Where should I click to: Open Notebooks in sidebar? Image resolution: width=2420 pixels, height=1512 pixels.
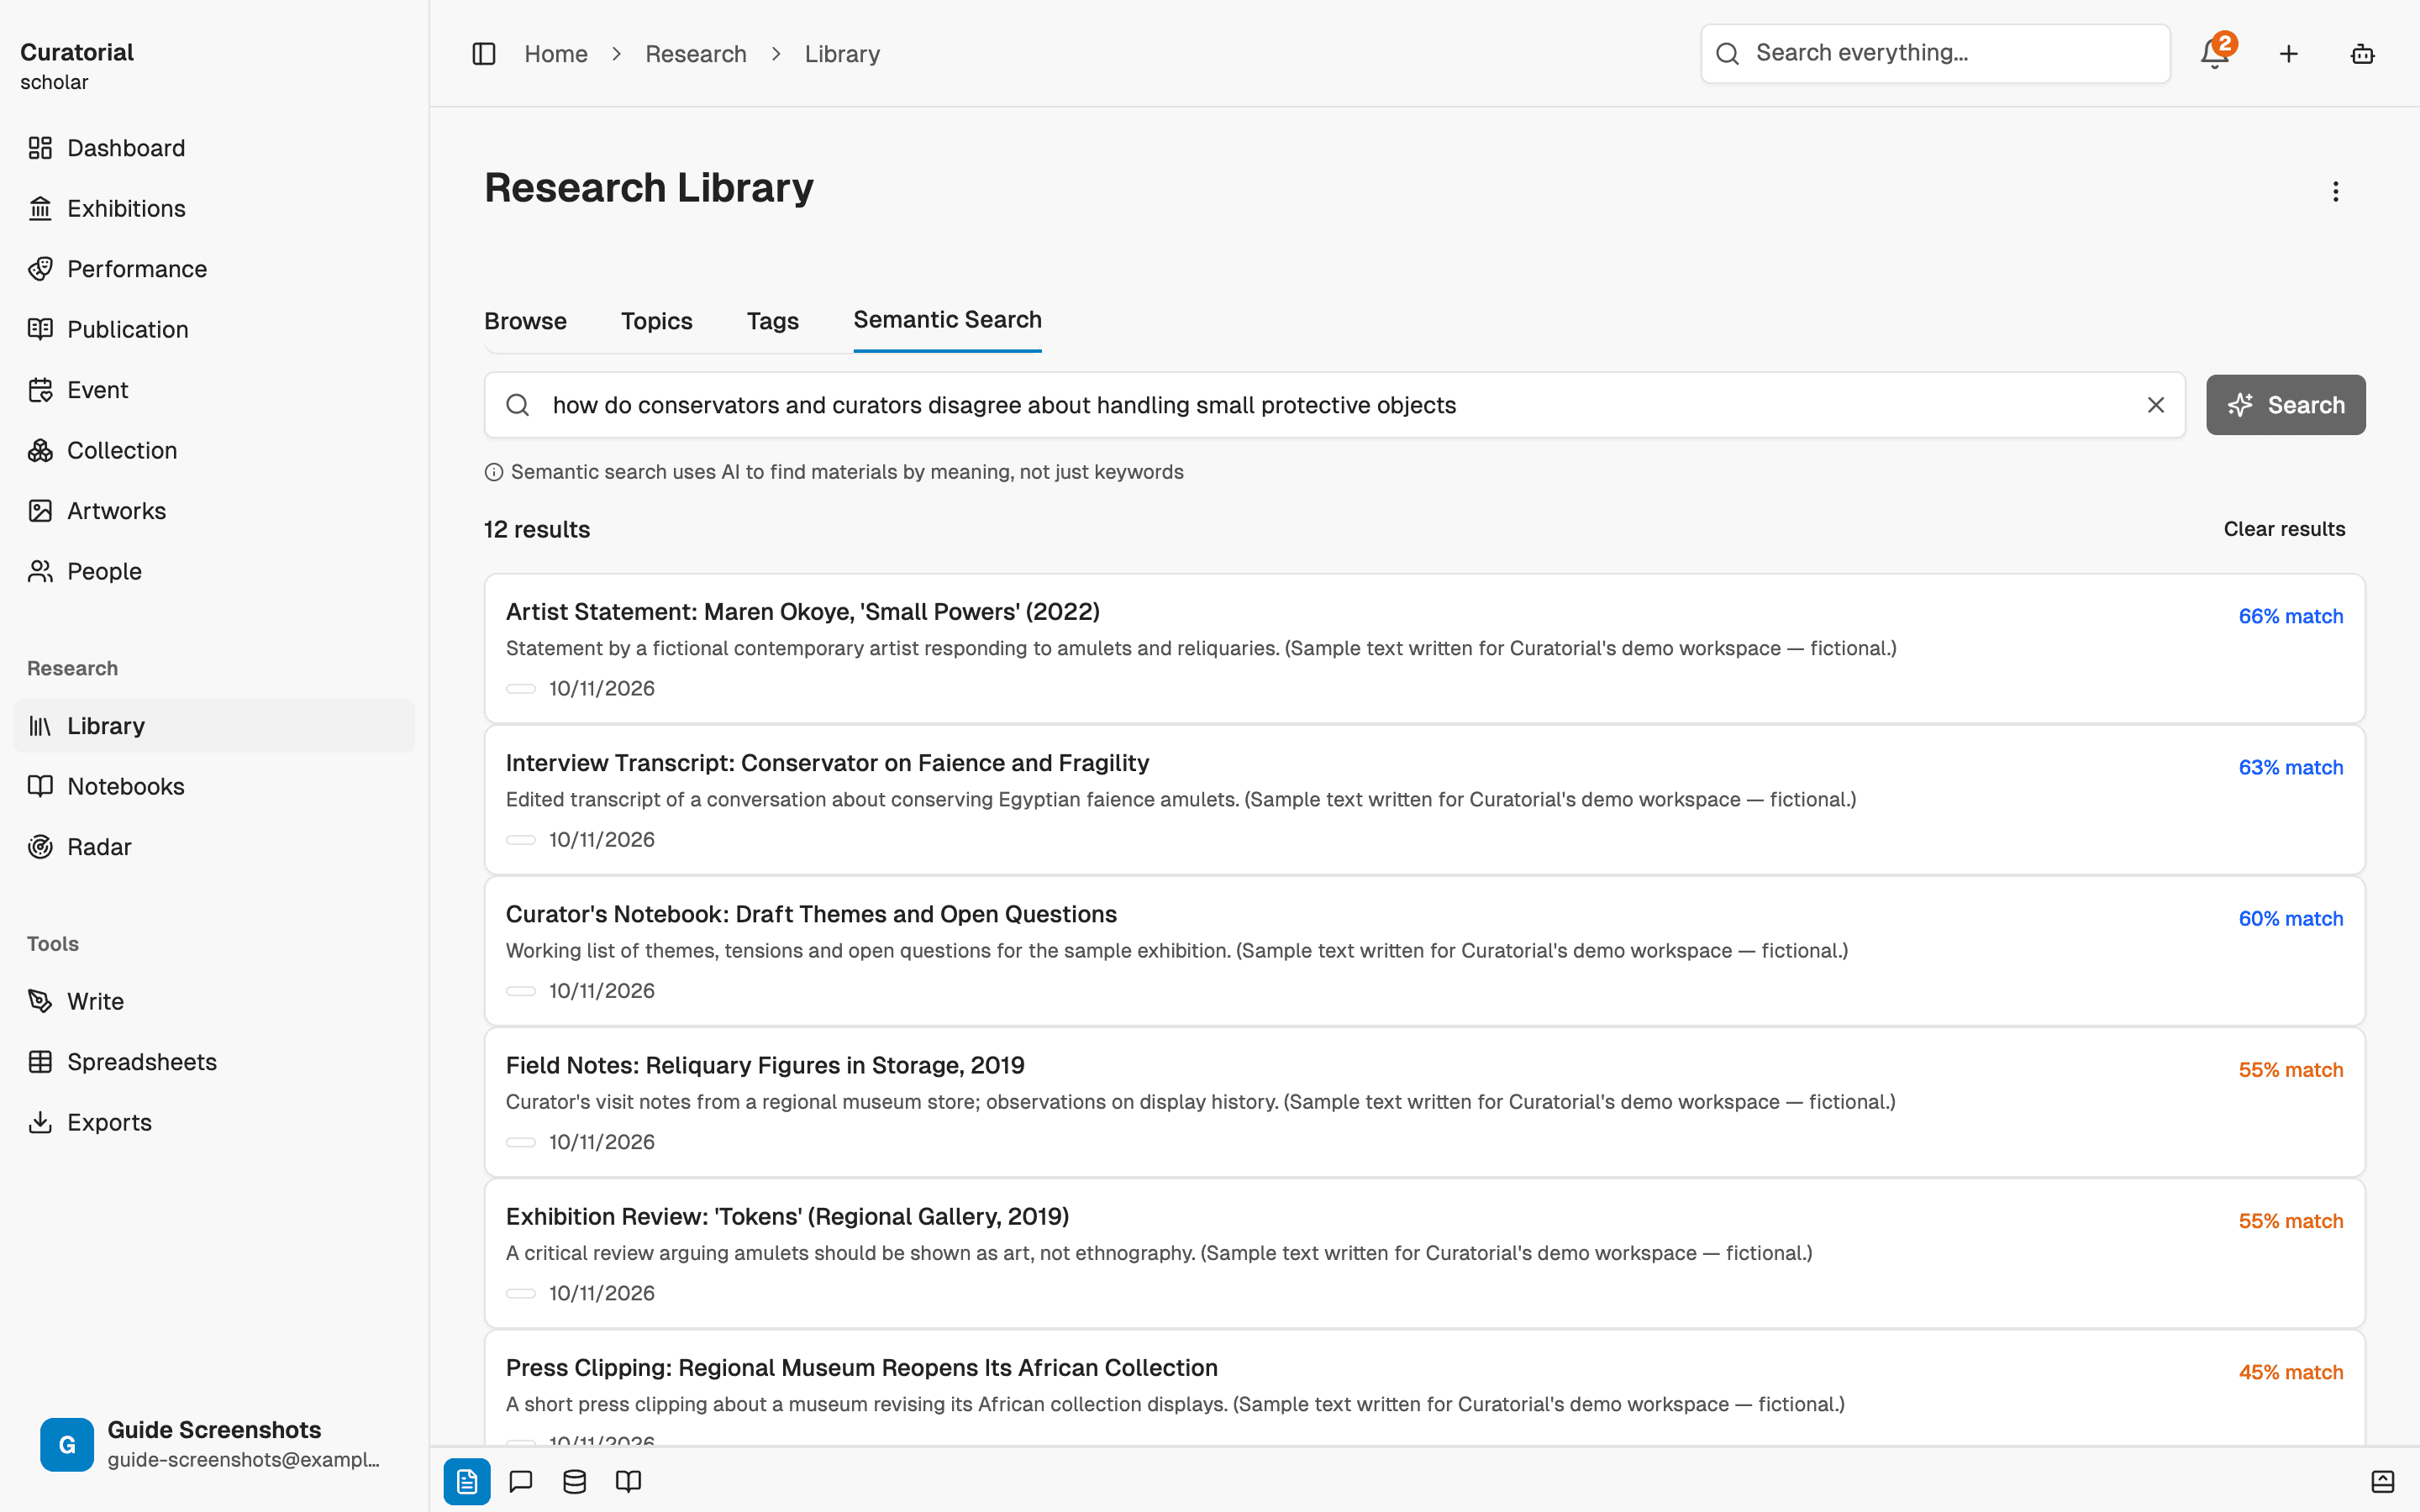pos(214,786)
